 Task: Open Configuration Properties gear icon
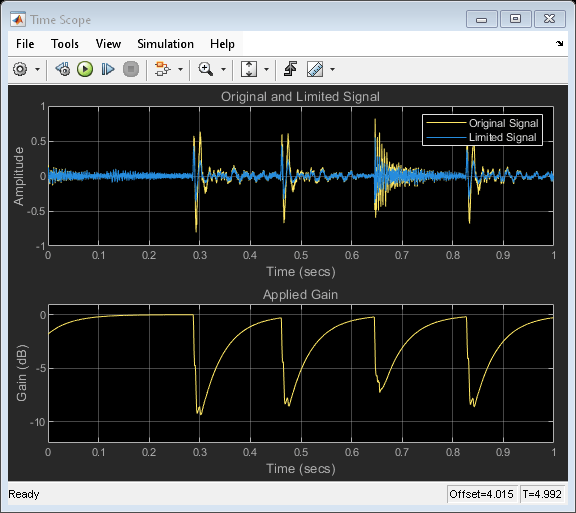[x=20, y=69]
